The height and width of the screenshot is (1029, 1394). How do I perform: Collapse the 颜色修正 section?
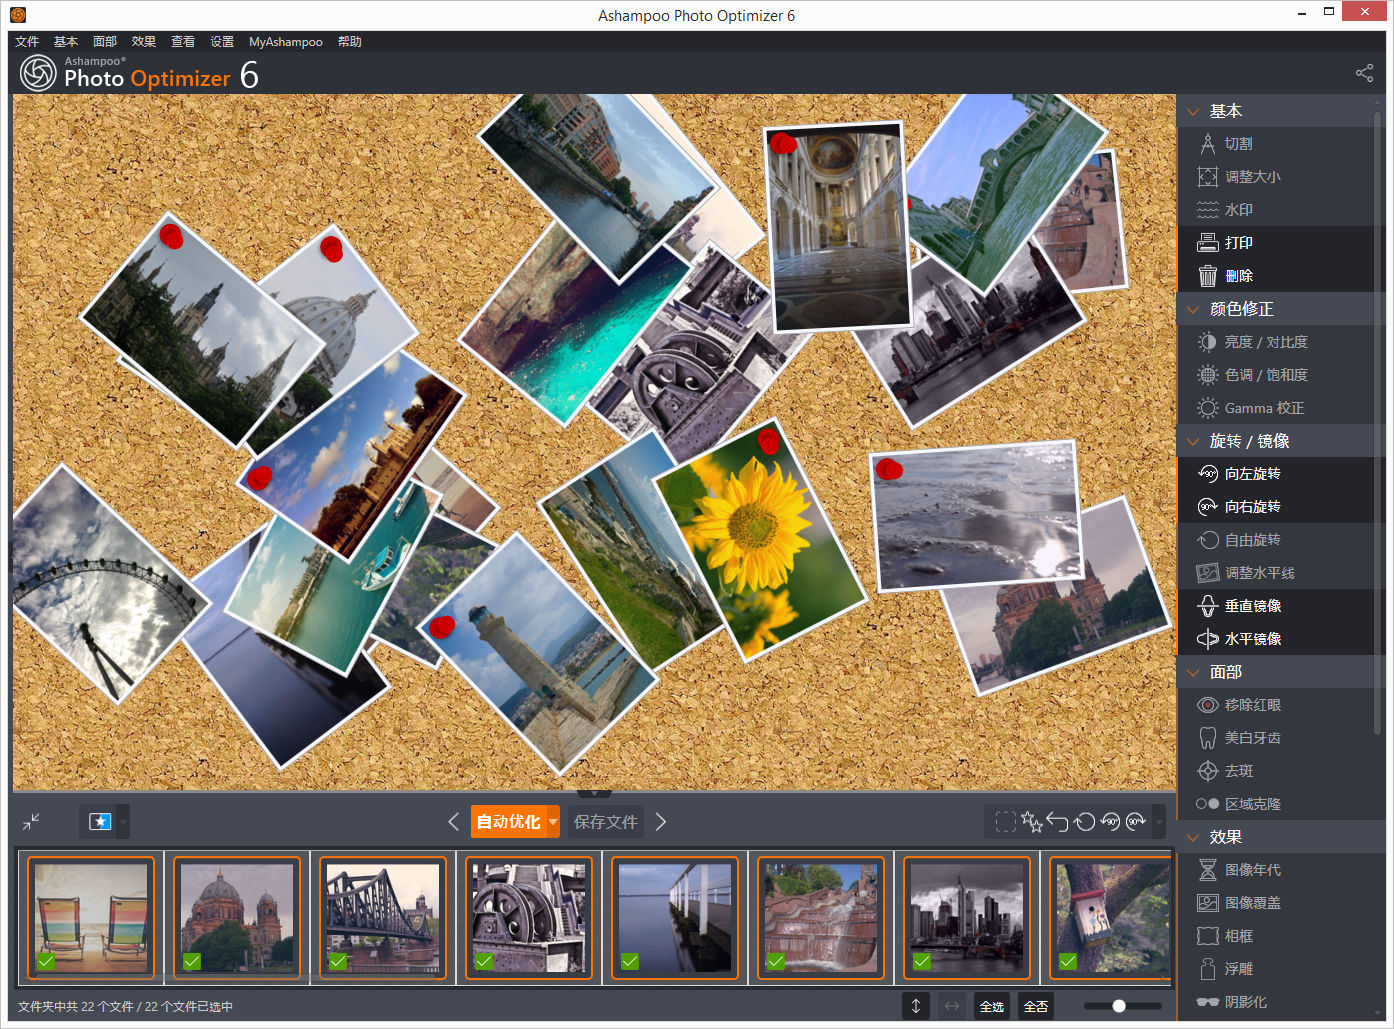click(1193, 310)
